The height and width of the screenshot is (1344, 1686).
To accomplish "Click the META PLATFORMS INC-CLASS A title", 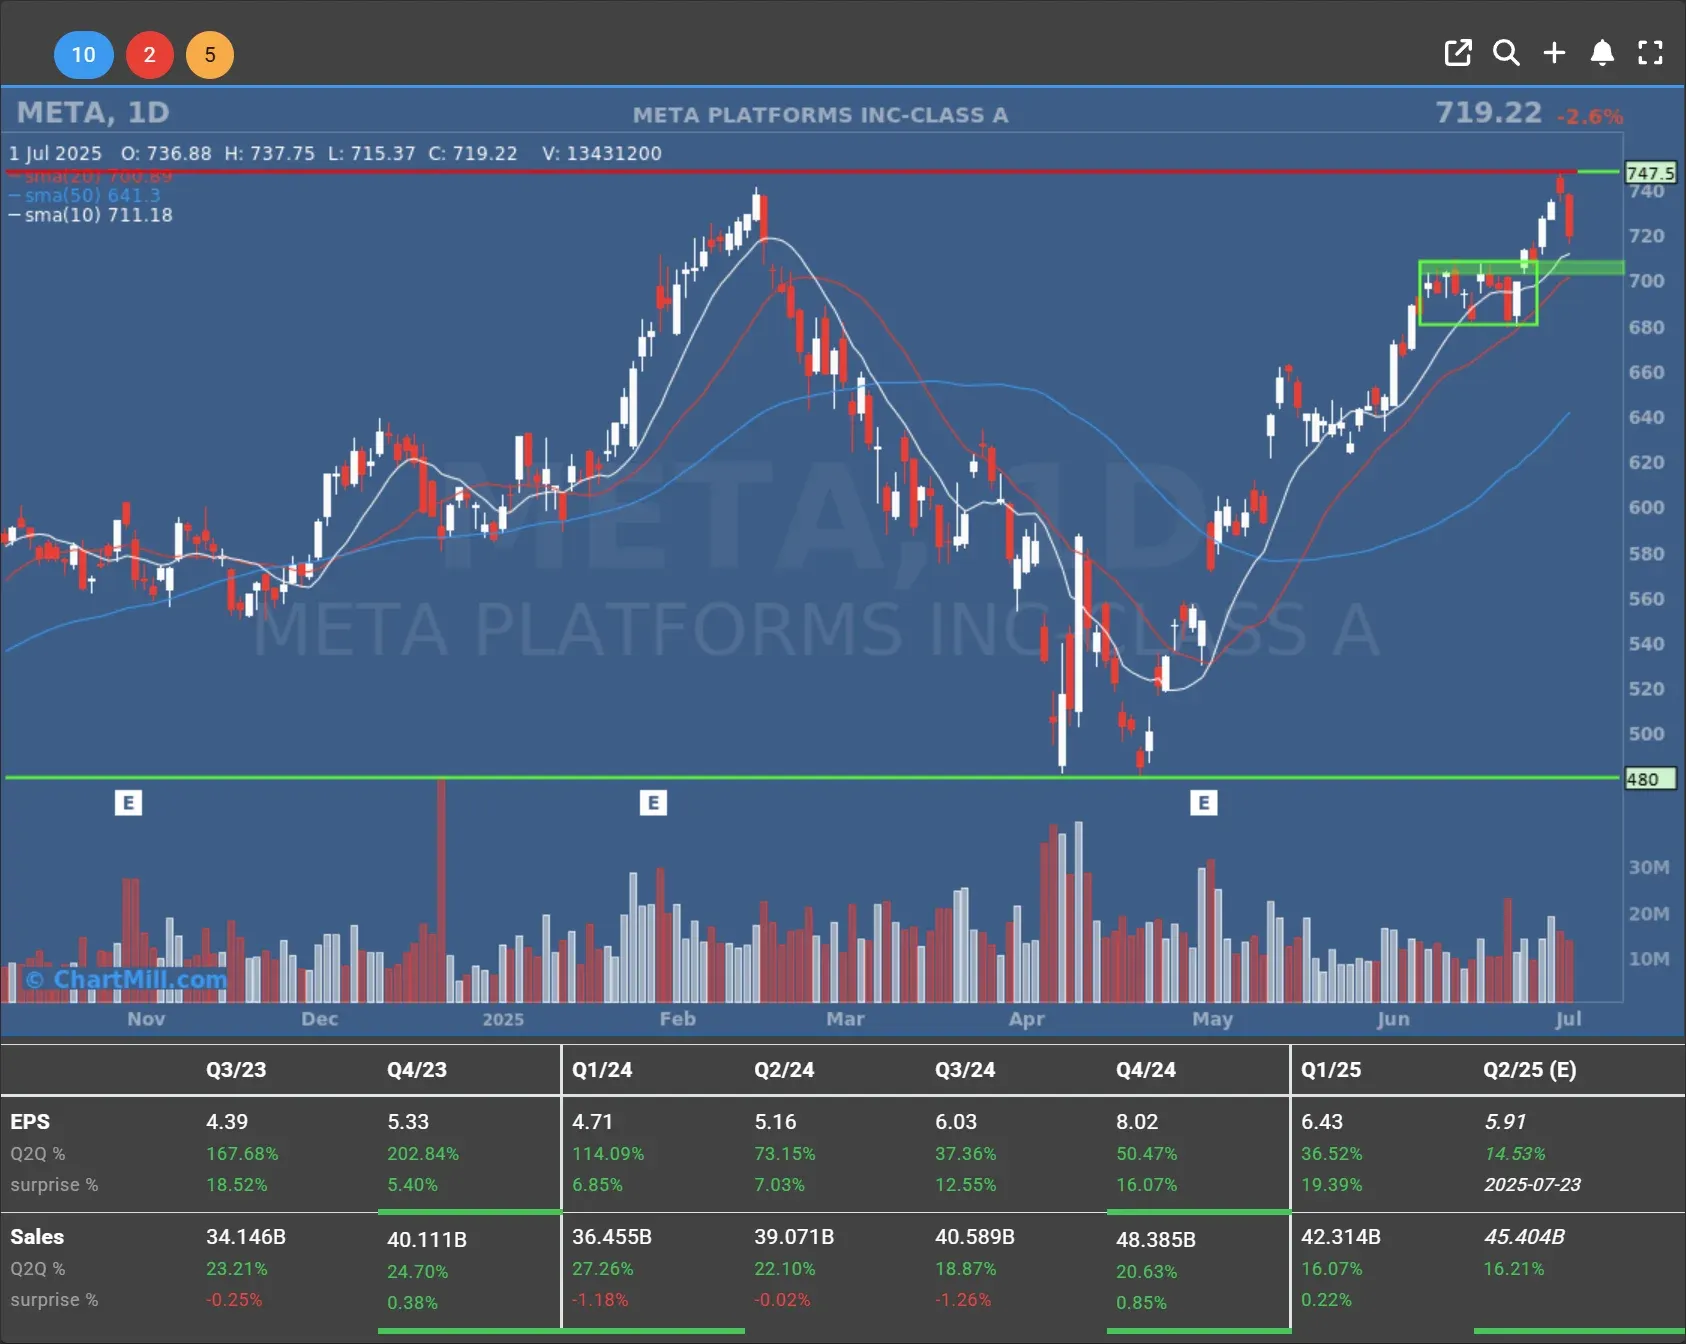I will [x=820, y=115].
